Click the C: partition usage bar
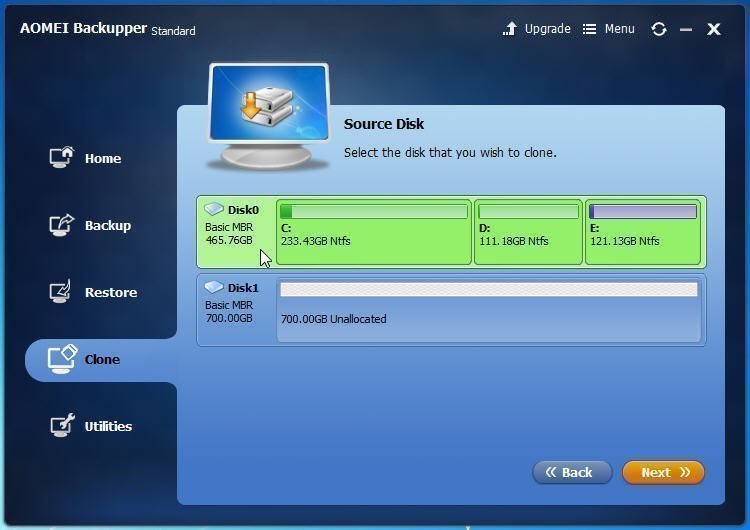 click(x=374, y=211)
